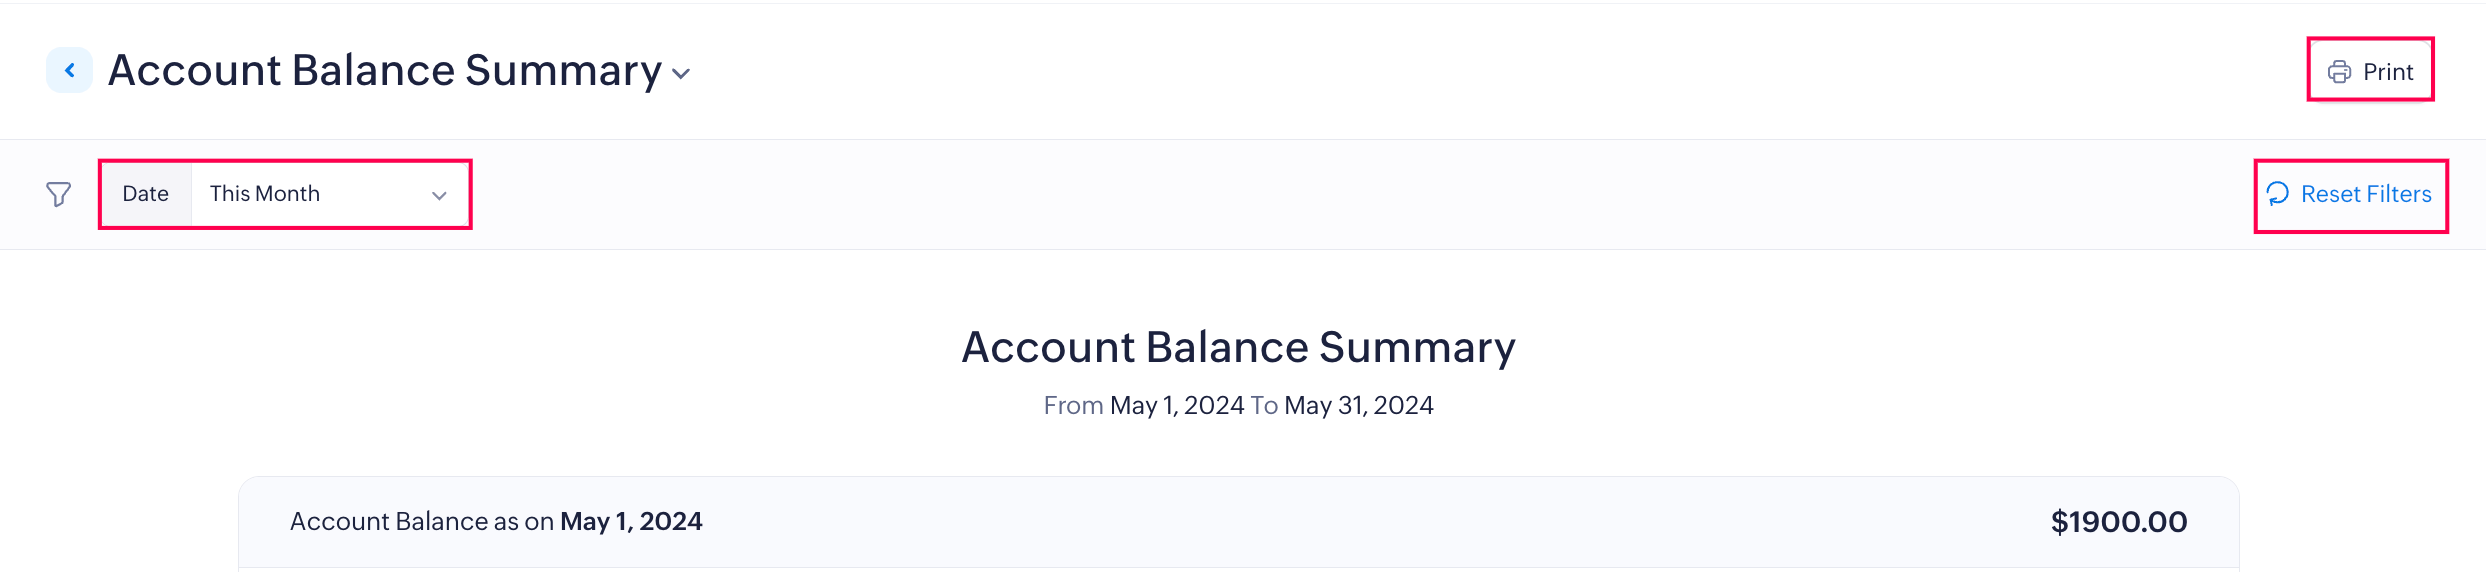Click the bold May 1, 2024 in balance row
The width and height of the screenshot is (2486, 572).
pyautogui.click(x=631, y=521)
